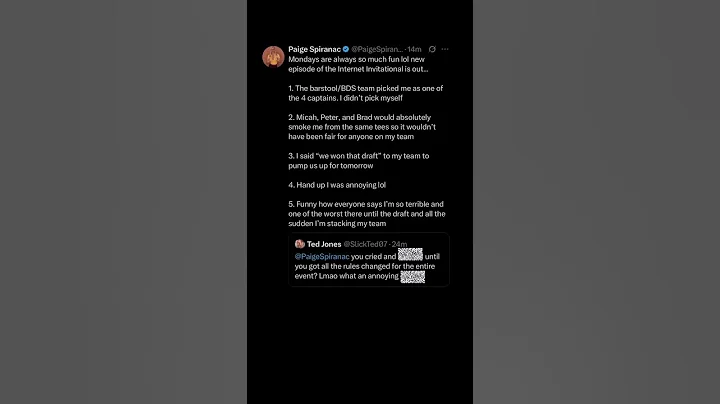This screenshot has height=404, width=720.
Task: Open the @SlickTed07 handle
Action: pyautogui.click(x=365, y=244)
